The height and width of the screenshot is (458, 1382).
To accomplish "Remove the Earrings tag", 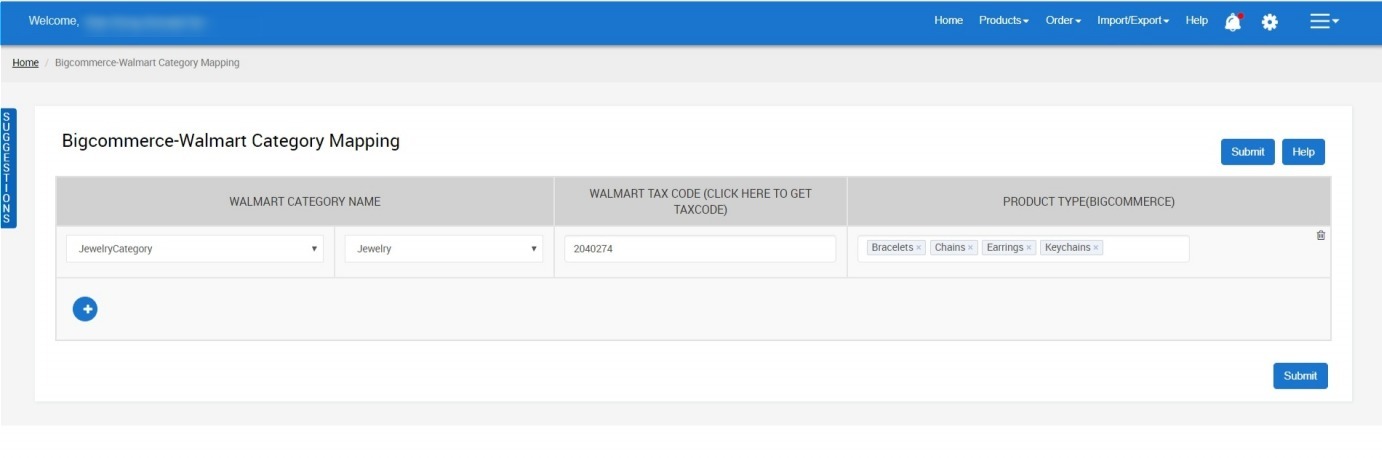I will 1029,248.
